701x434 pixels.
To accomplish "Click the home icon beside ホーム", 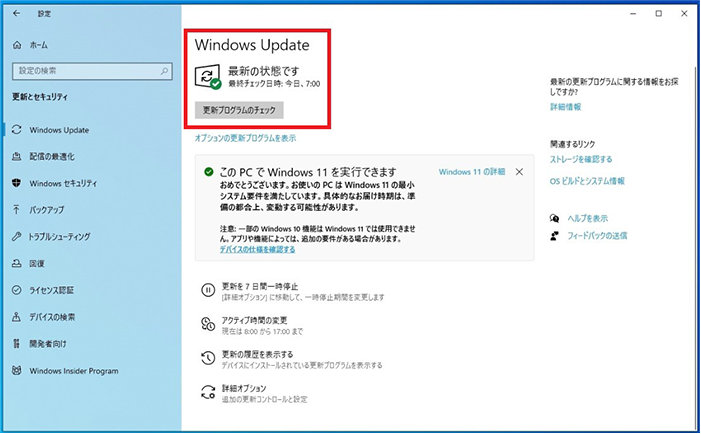I will [17, 45].
